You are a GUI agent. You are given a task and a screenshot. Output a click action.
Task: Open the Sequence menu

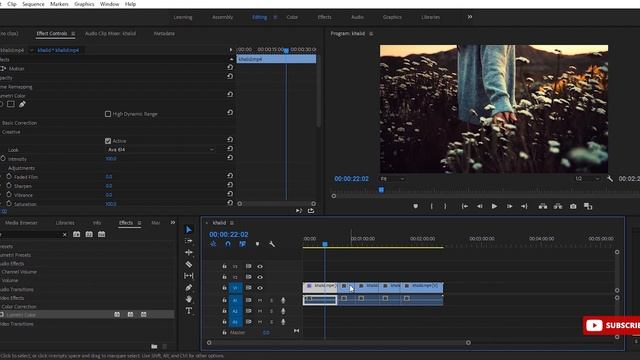coord(33,4)
